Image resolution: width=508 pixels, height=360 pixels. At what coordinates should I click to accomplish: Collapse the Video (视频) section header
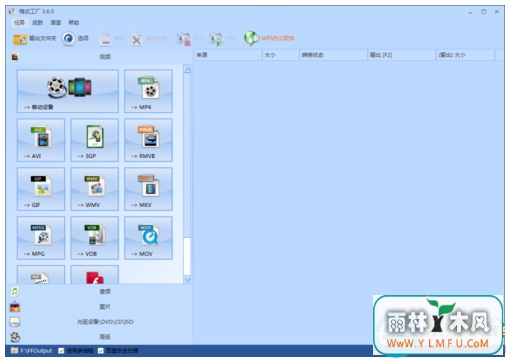pos(99,57)
